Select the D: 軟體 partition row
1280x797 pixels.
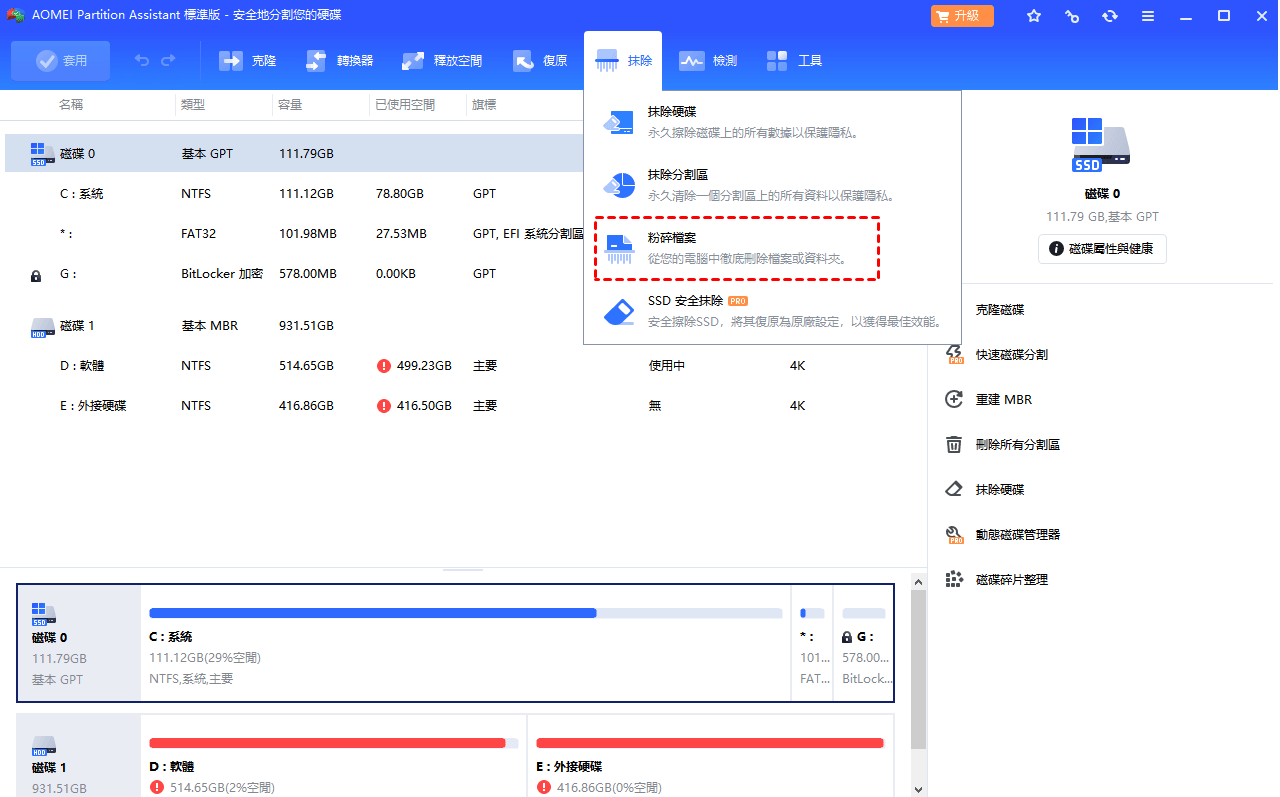(464, 366)
